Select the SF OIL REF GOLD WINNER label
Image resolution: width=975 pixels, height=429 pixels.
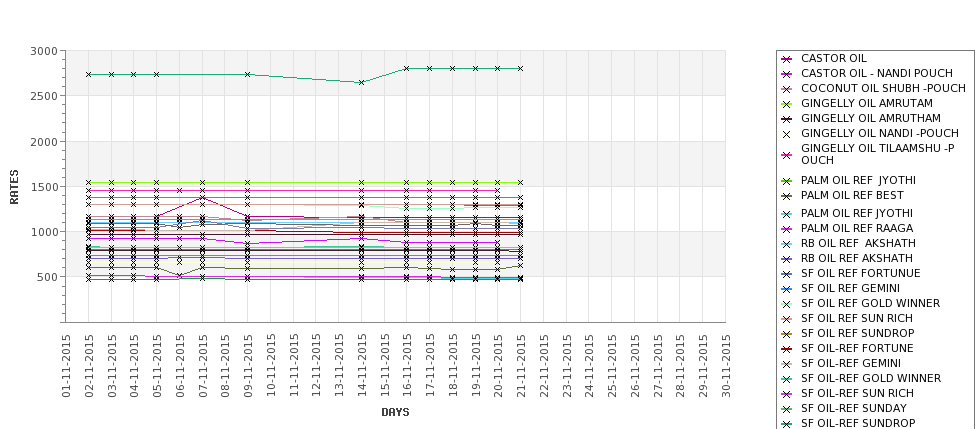point(871,303)
